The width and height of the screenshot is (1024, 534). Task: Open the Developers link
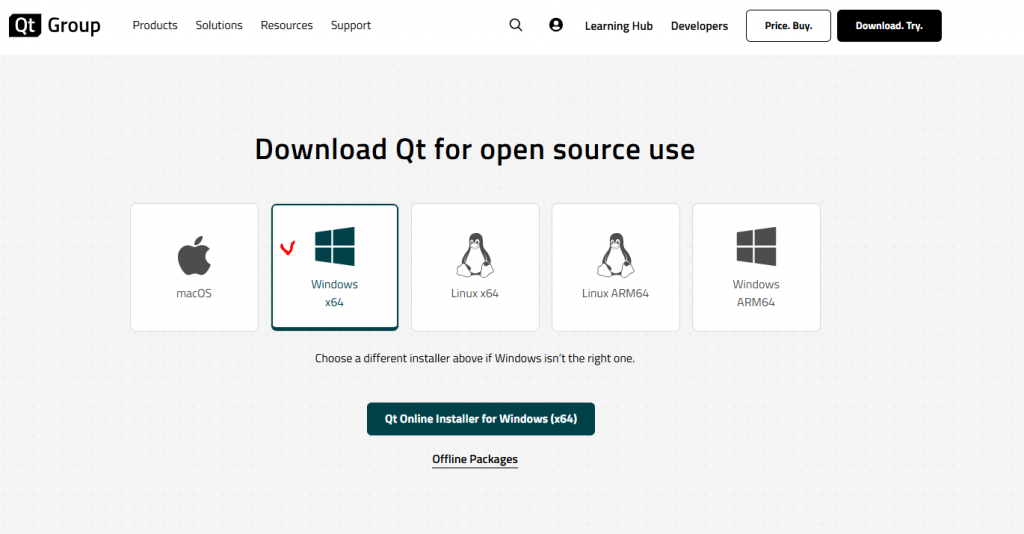point(699,26)
